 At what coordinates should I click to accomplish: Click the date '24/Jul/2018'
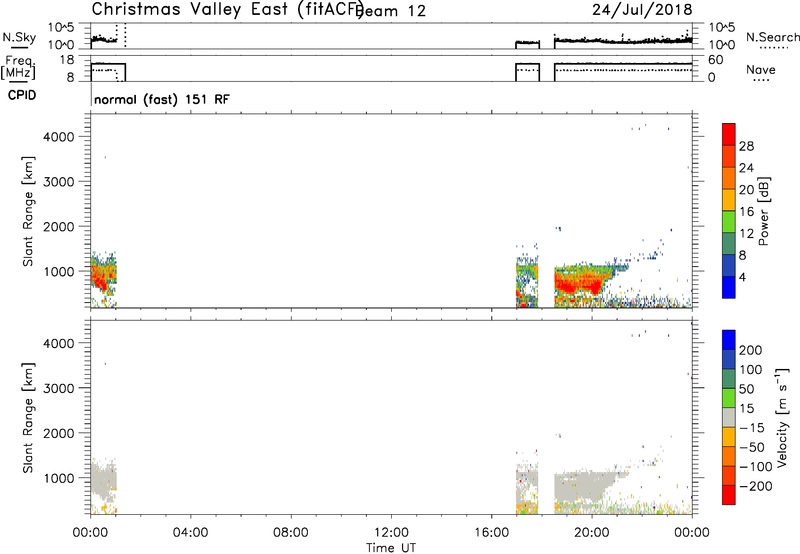point(642,10)
